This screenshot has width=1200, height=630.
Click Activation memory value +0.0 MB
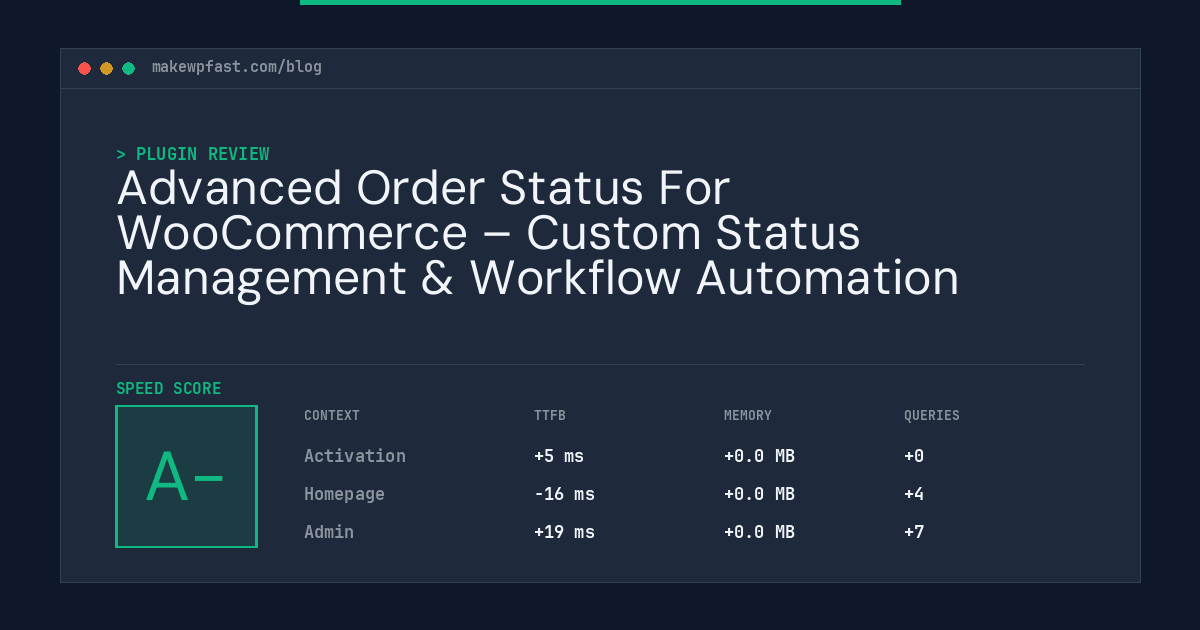click(759, 456)
